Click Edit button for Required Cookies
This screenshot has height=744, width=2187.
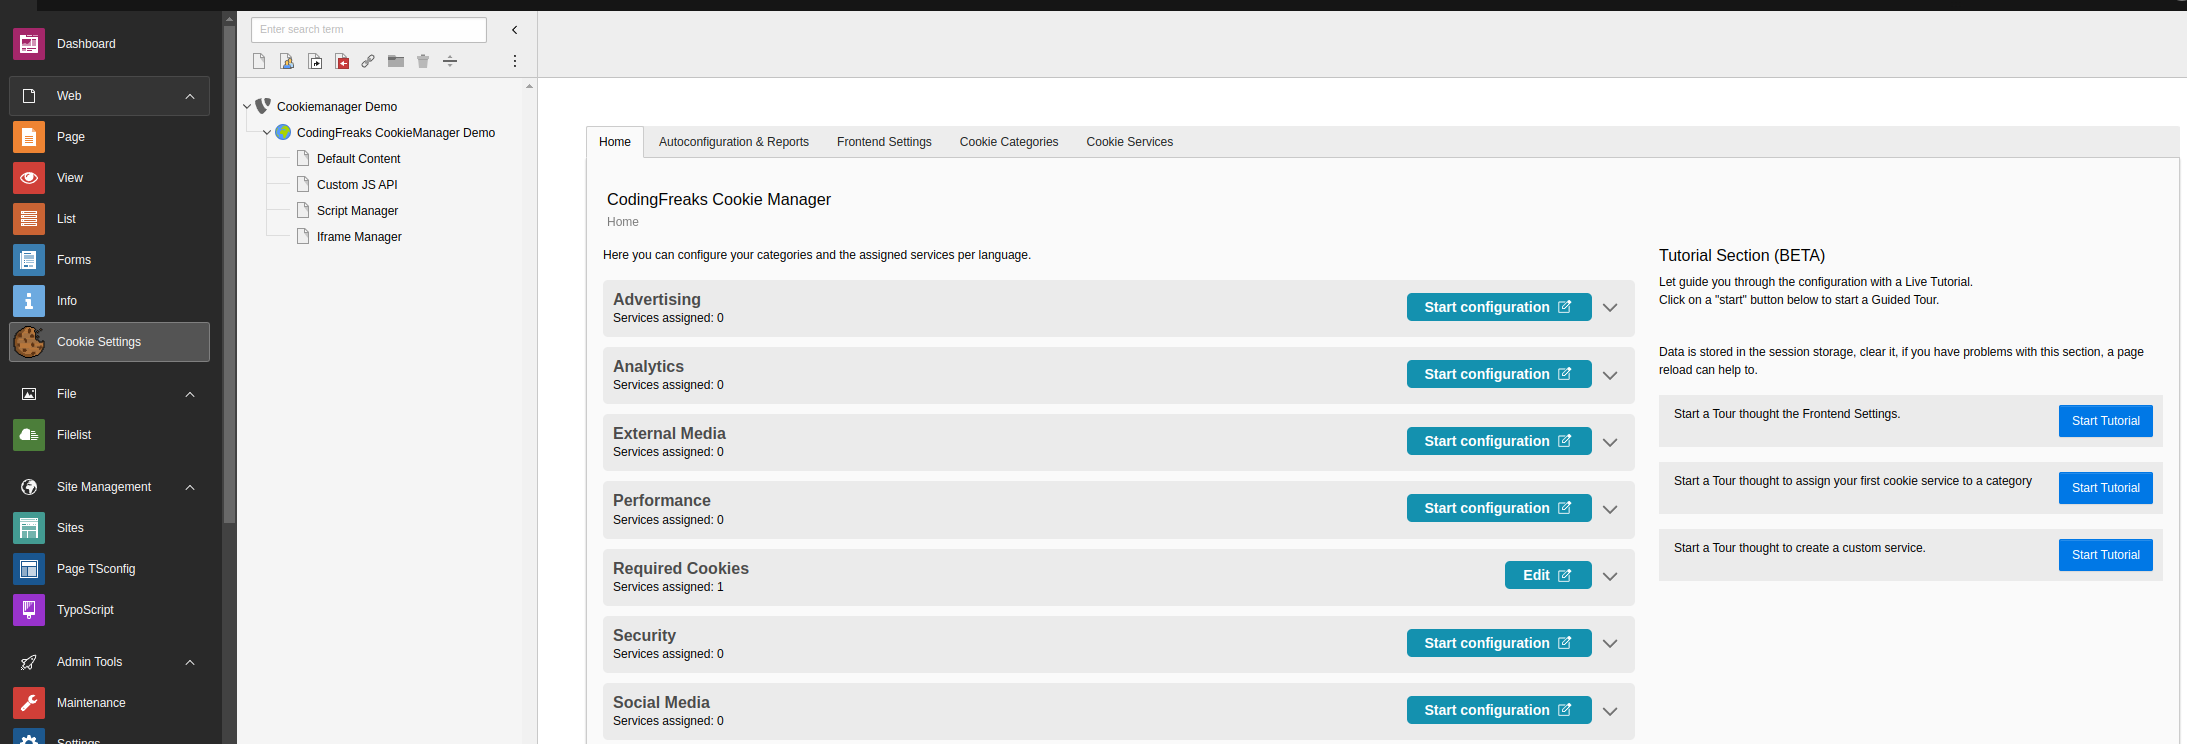pos(1547,575)
